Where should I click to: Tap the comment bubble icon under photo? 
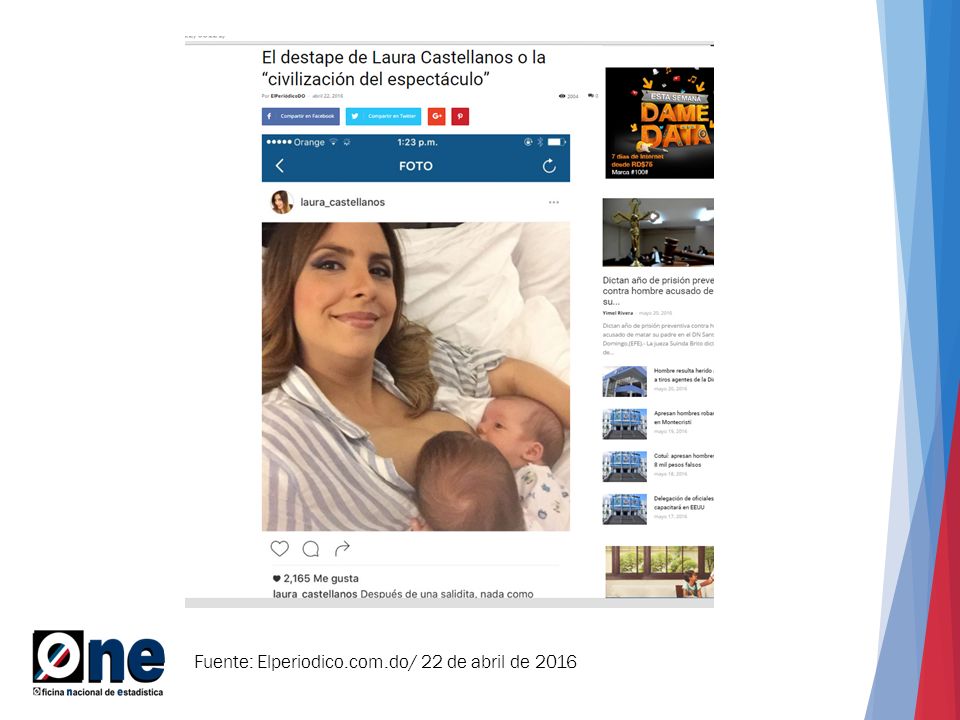point(311,549)
